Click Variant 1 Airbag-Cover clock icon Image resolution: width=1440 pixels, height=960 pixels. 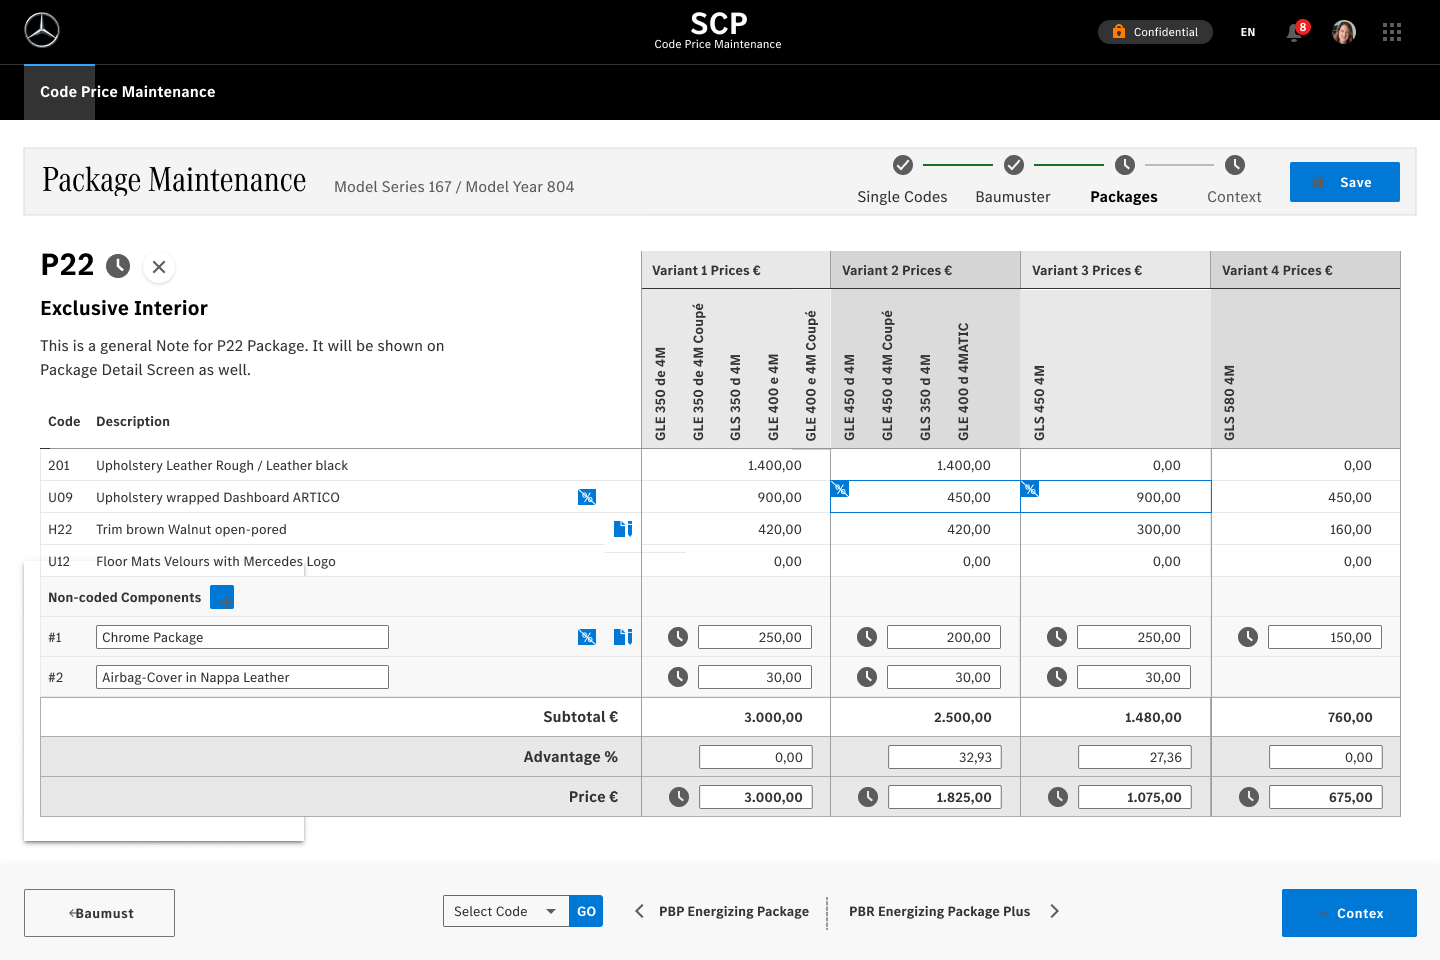tap(678, 677)
